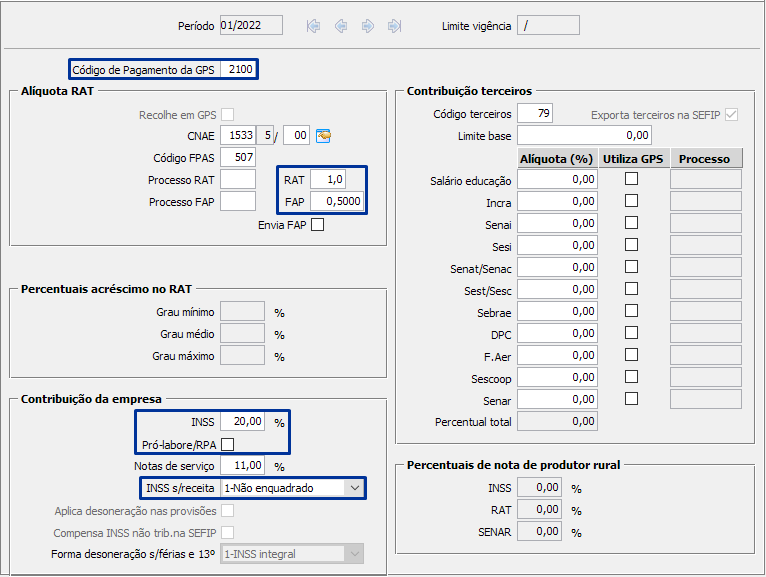The height and width of the screenshot is (577, 766).
Task: Click the Notas de serviço percentage field
Action: pos(242,466)
